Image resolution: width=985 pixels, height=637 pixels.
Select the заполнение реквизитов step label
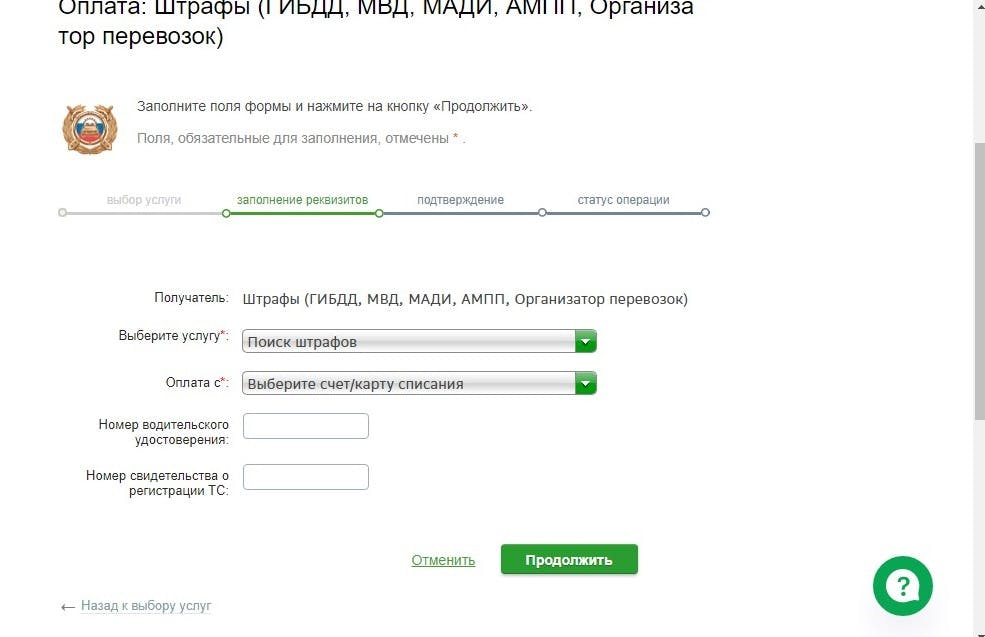[302, 200]
